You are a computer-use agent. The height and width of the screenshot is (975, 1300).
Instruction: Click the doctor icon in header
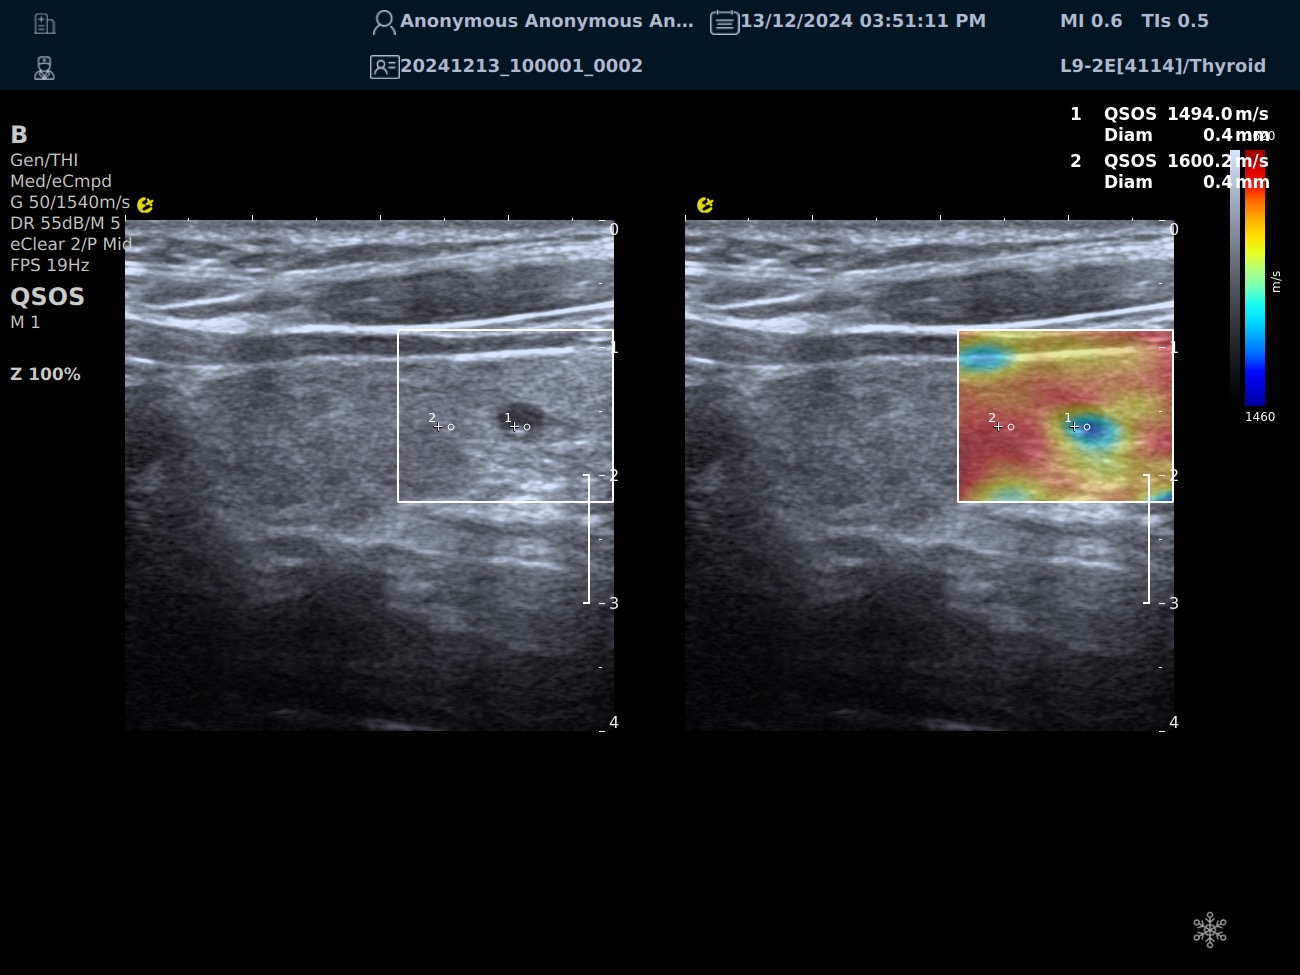pyautogui.click(x=44, y=68)
